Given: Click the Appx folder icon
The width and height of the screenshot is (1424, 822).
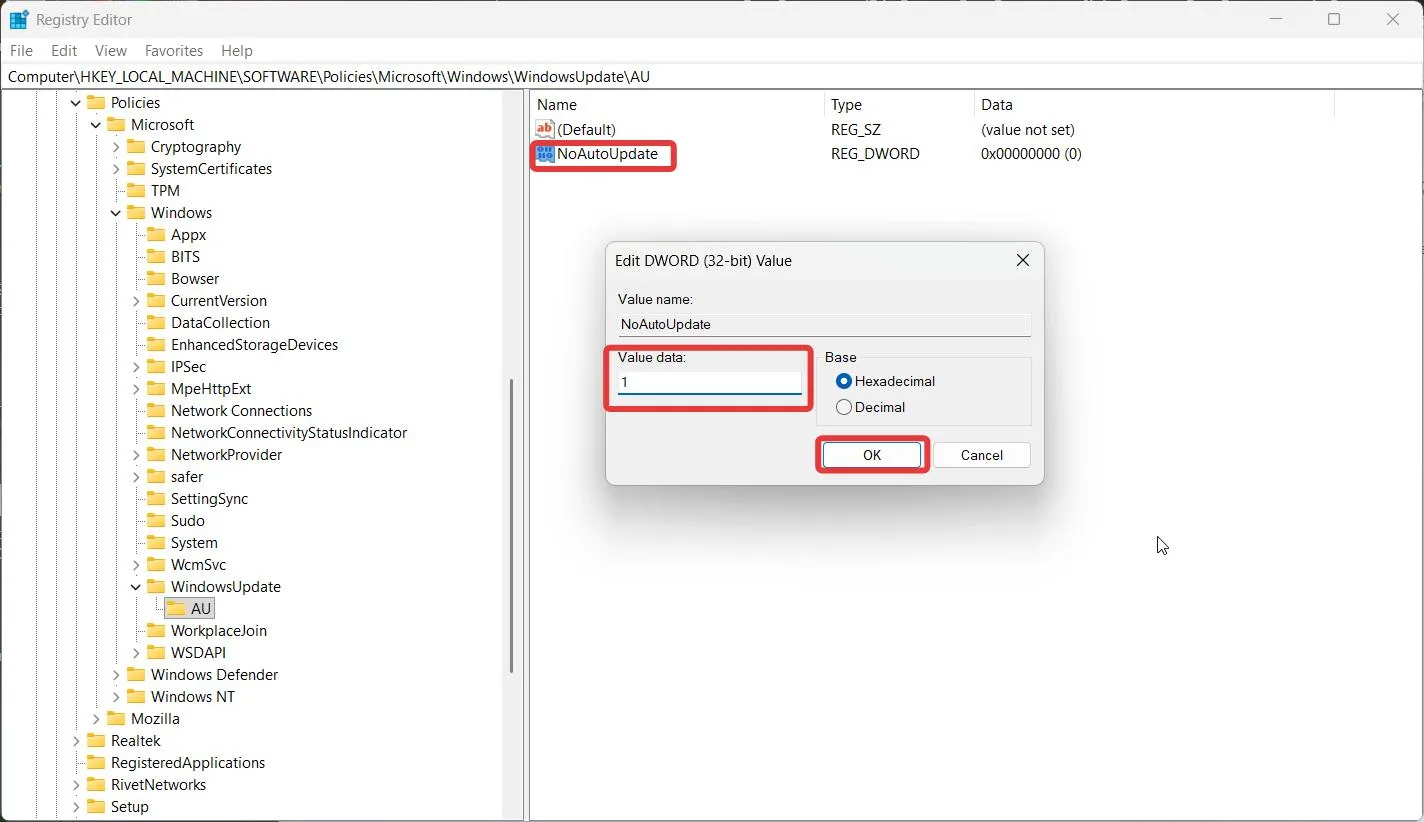Looking at the screenshot, I should click(x=156, y=234).
